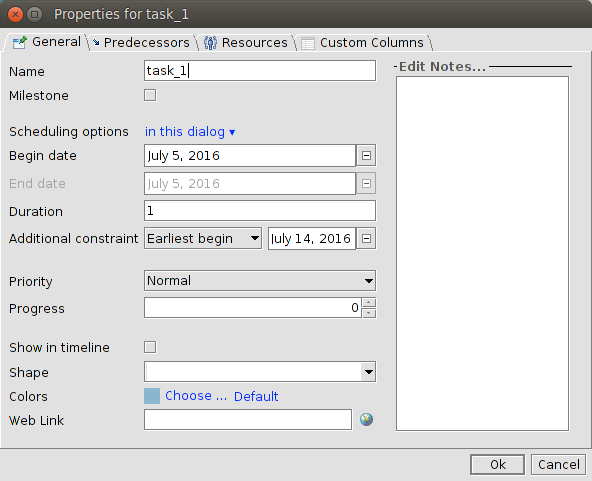This screenshot has height=481, width=592.
Task: Click the Resources tab people icon
Action: point(210,43)
